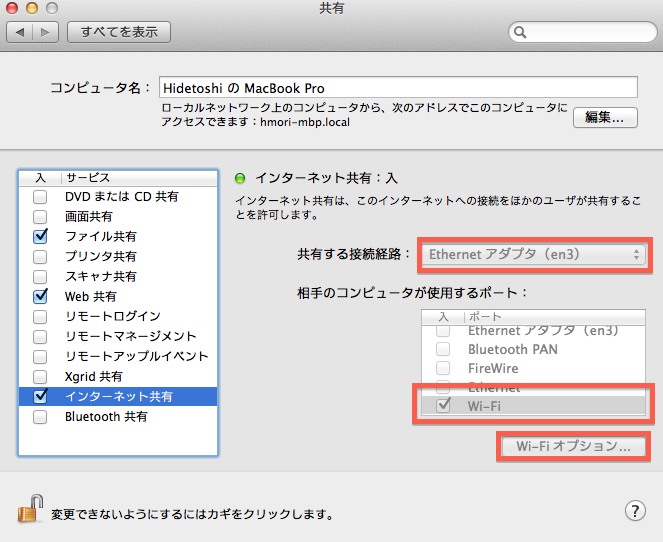The image size is (663, 542).
Task: Click the forward navigation arrow
Action: (45, 32)
